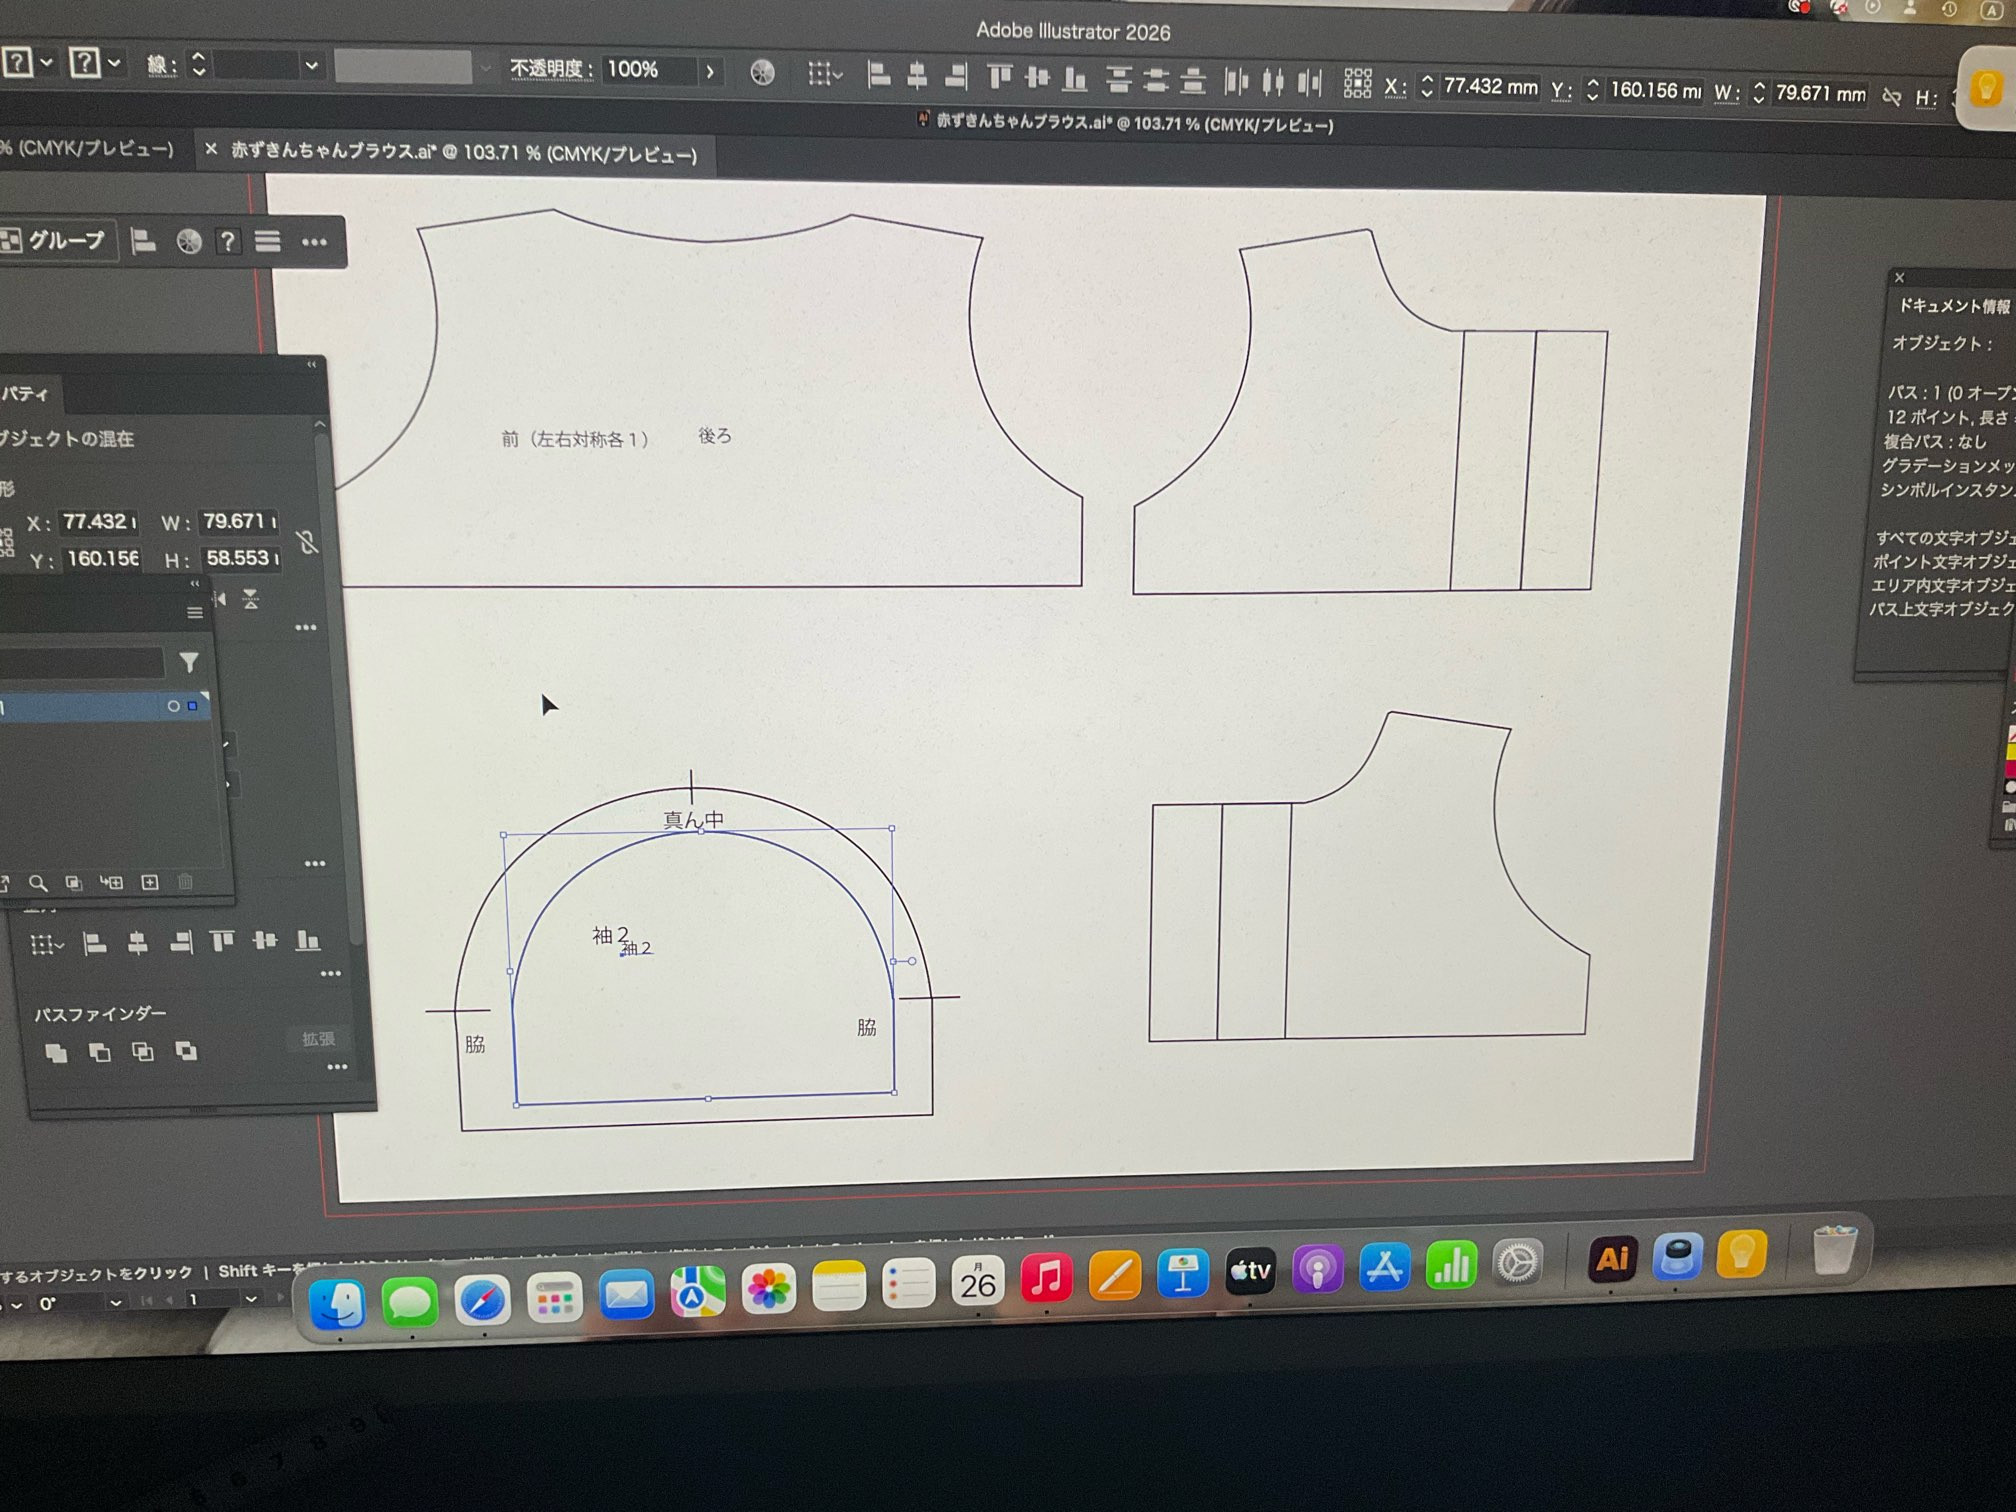
Task: Click the create new layer icon
Action: tap(150, 882)
